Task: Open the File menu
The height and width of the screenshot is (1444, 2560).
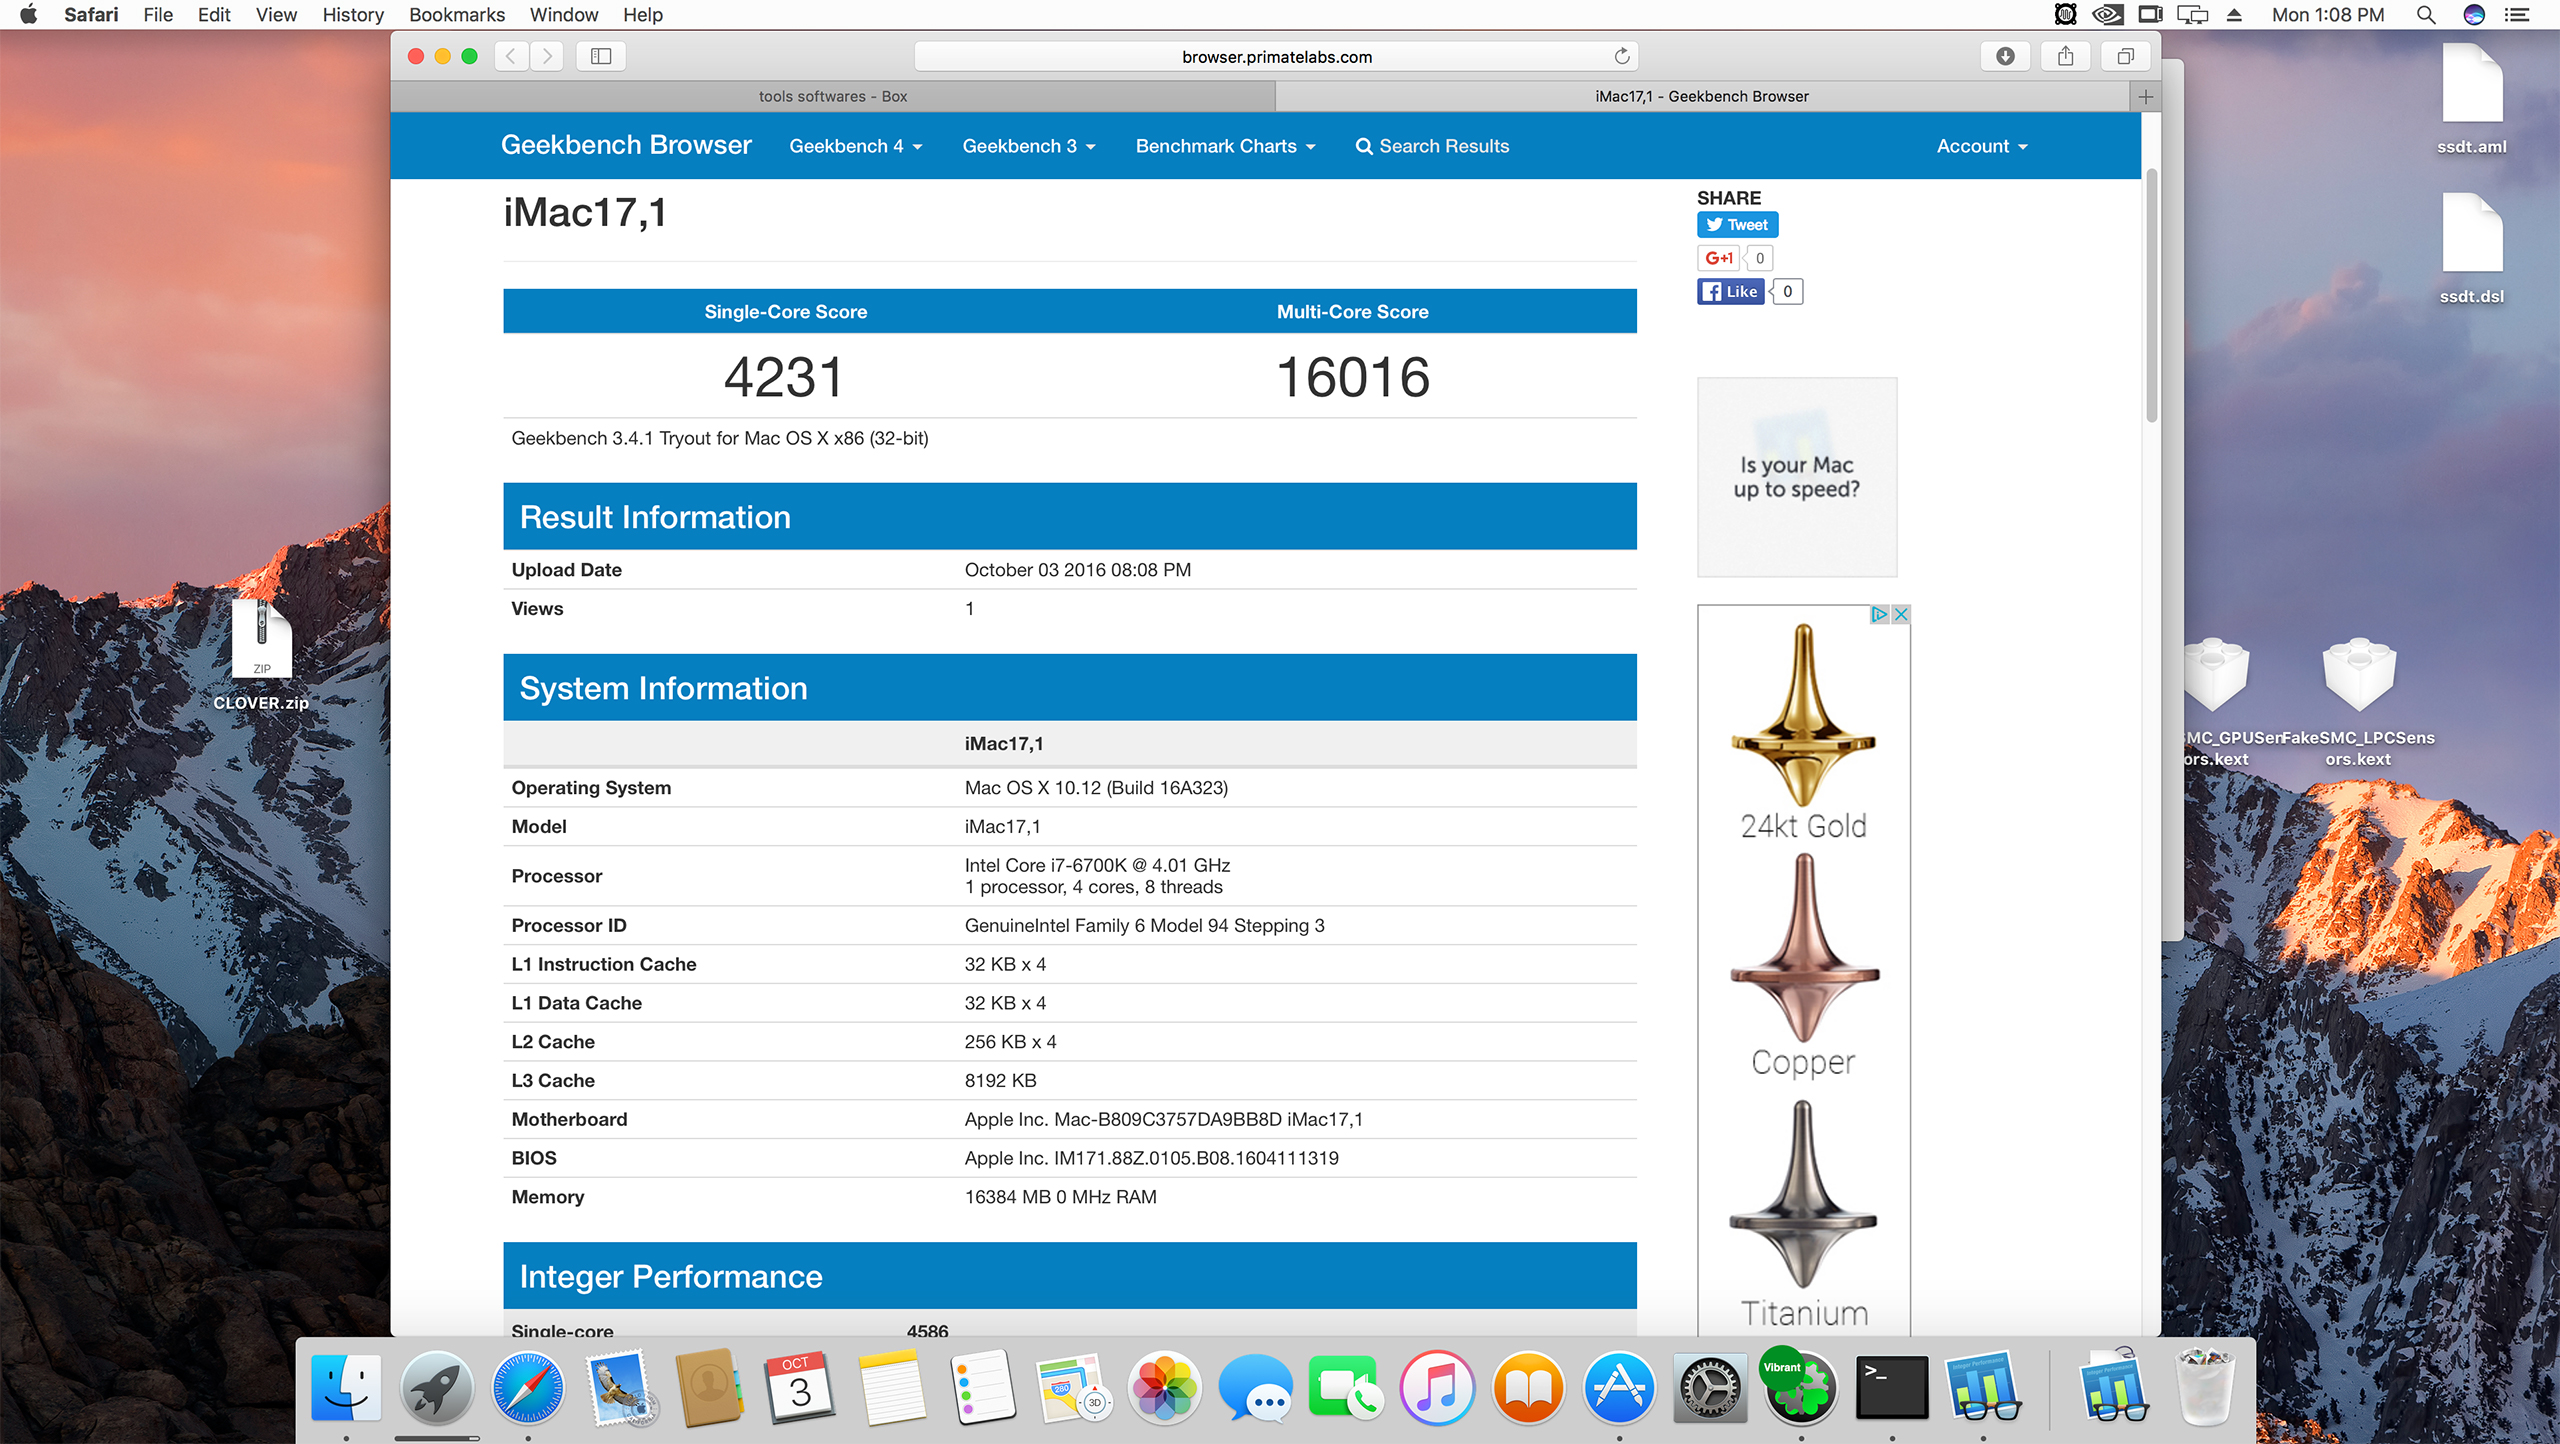Action: [158, 15]
